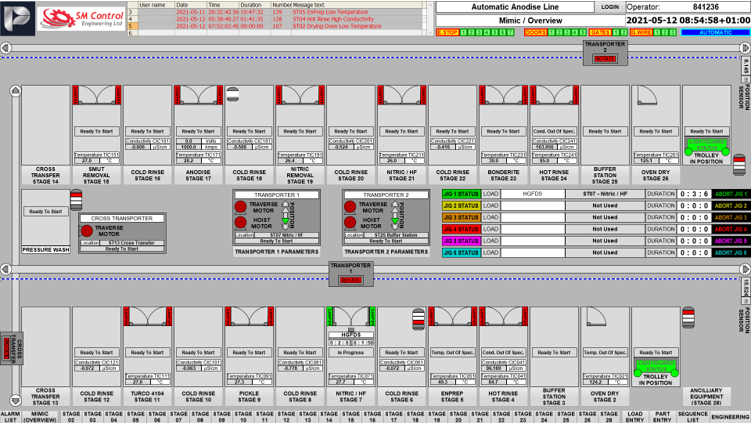The width and height of the screenshot is (752, 423).
Task: Click the up arrow atop the cross transfer rail
Action: (x=15, y=91)
